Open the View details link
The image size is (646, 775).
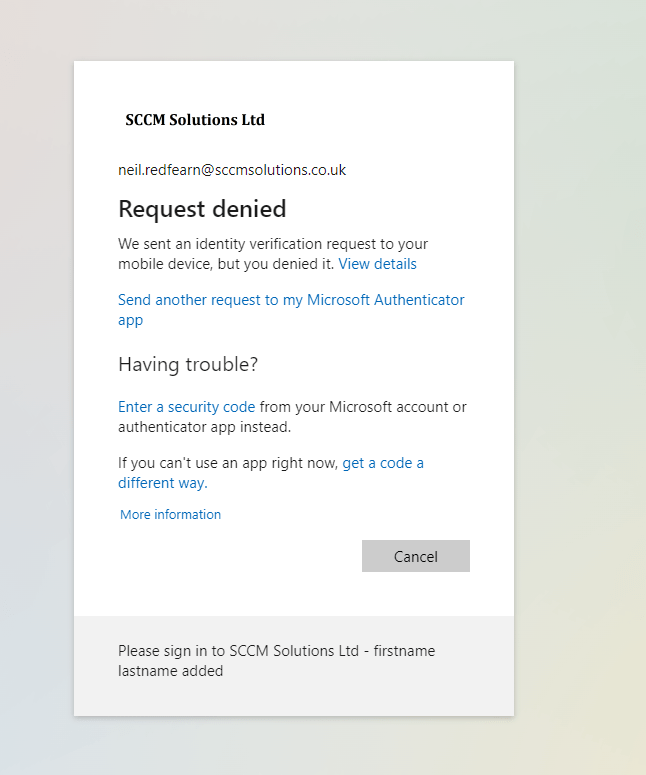click(377, 264)
